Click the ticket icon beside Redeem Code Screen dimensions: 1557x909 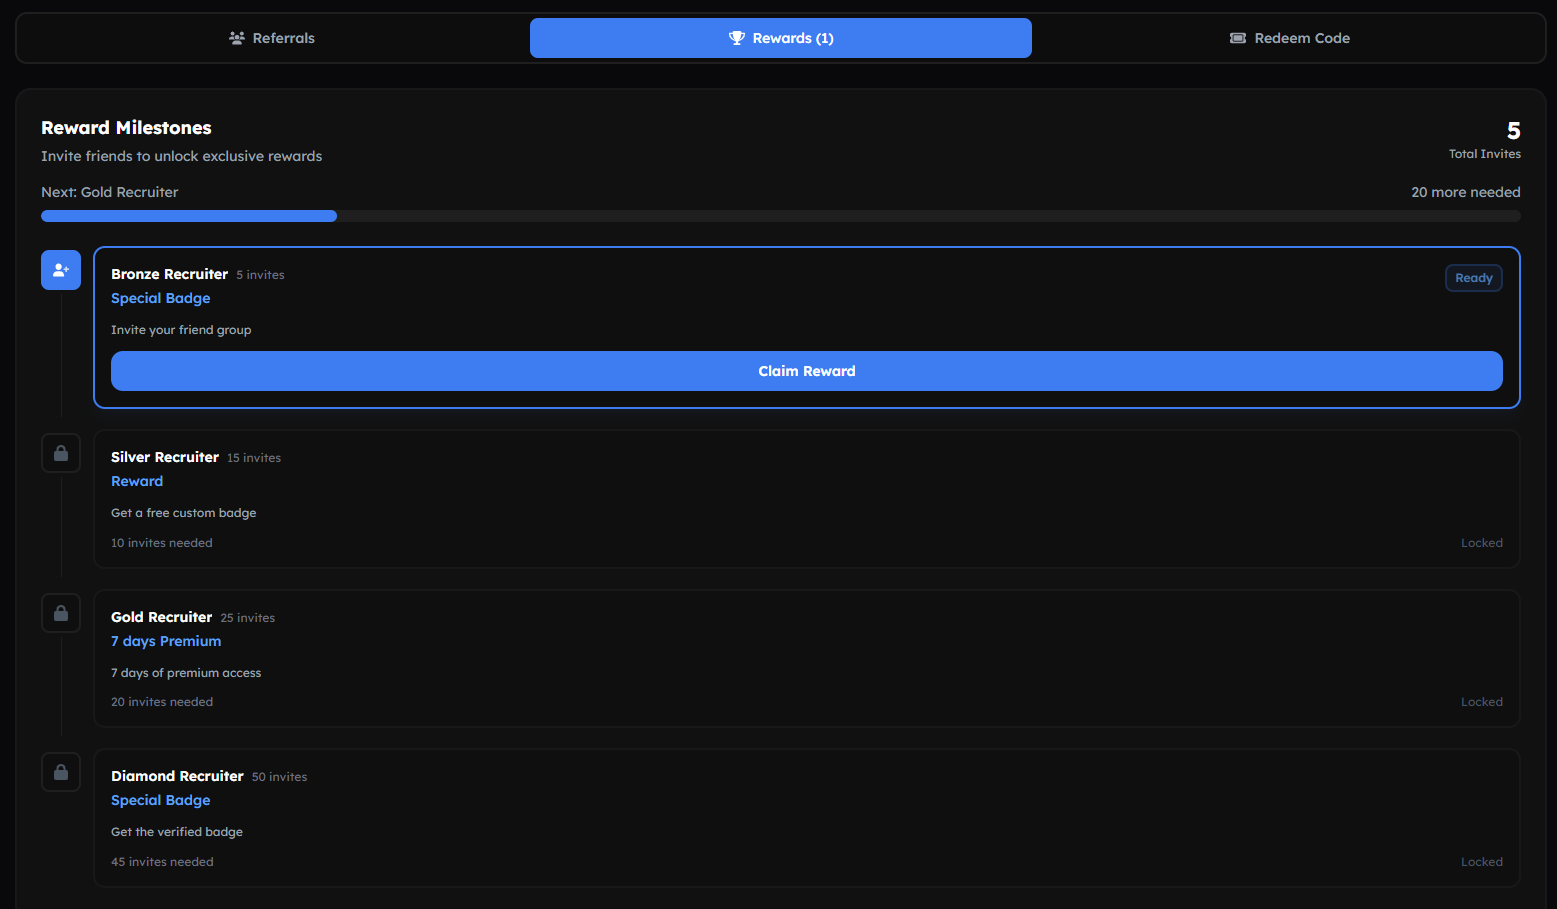click(x=1238, y=38)
